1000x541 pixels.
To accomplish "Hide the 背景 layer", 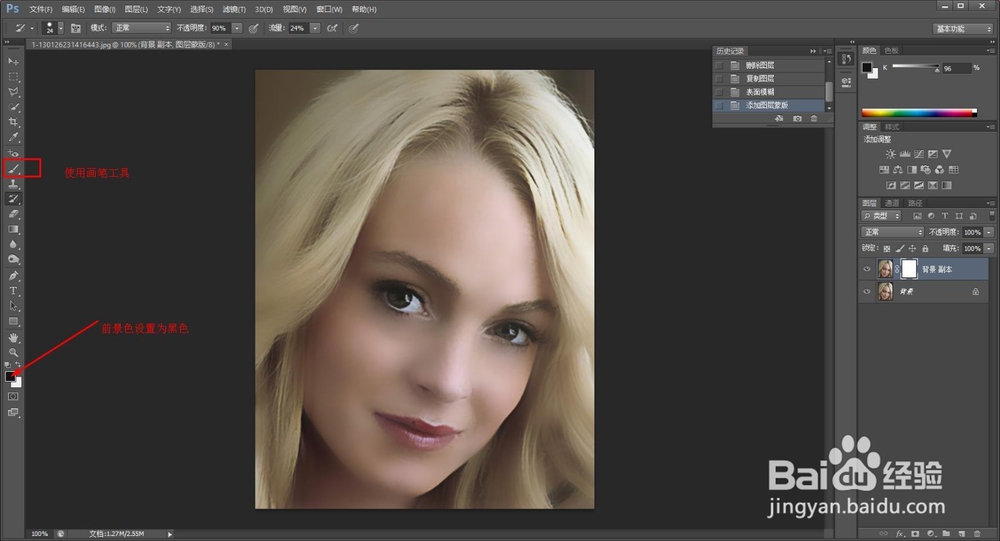I will [x=867, y=292].
